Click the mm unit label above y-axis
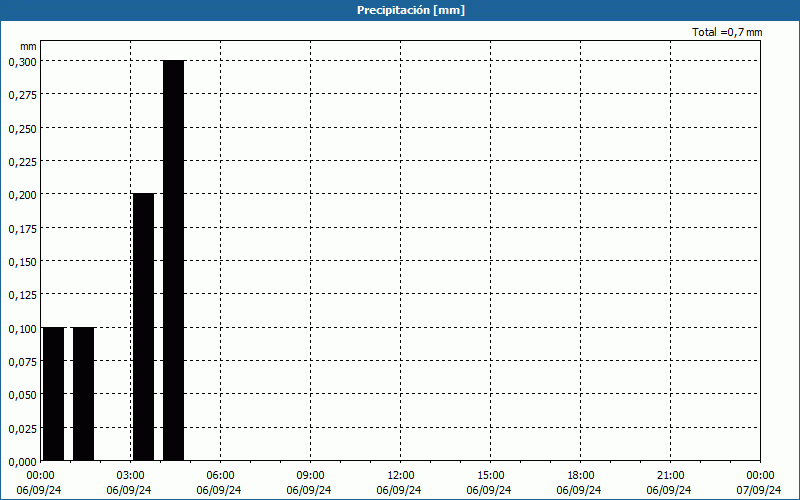The width and height of the screenshot is (800, 500). [28, 46]
